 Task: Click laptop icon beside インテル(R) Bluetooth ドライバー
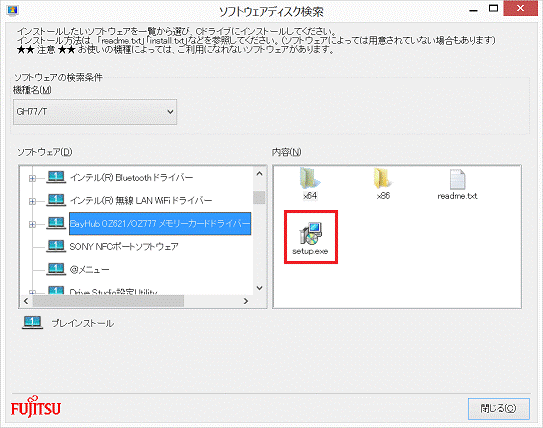[56, 177]
